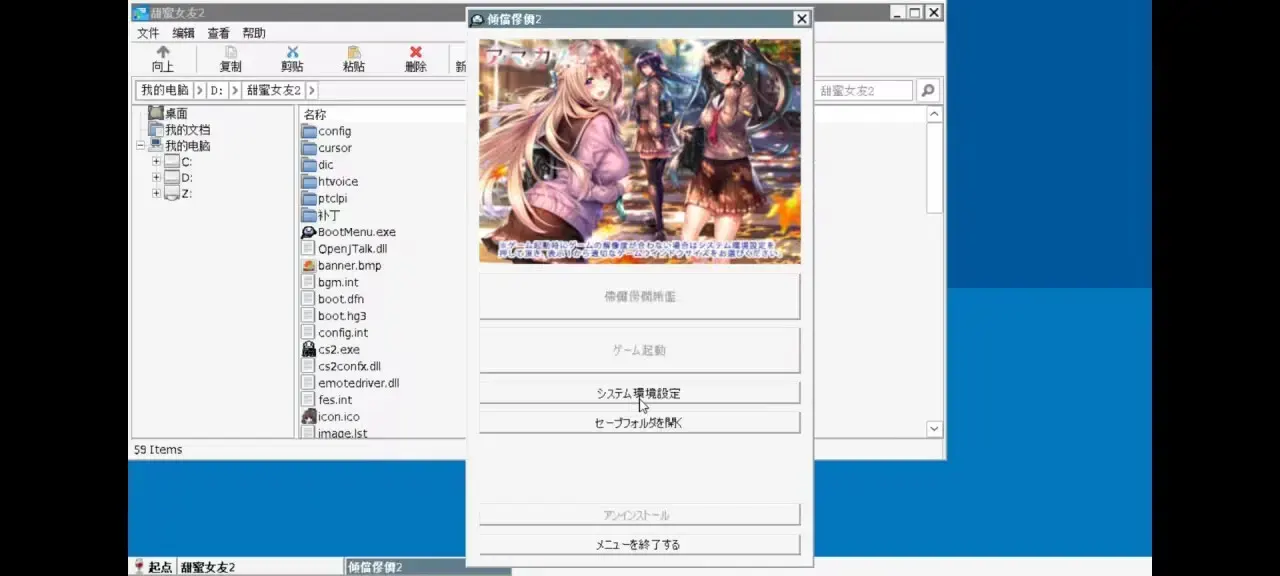Select the config.int file name
The width and height of the screenshot is (1280, 576).
[343, 333]
